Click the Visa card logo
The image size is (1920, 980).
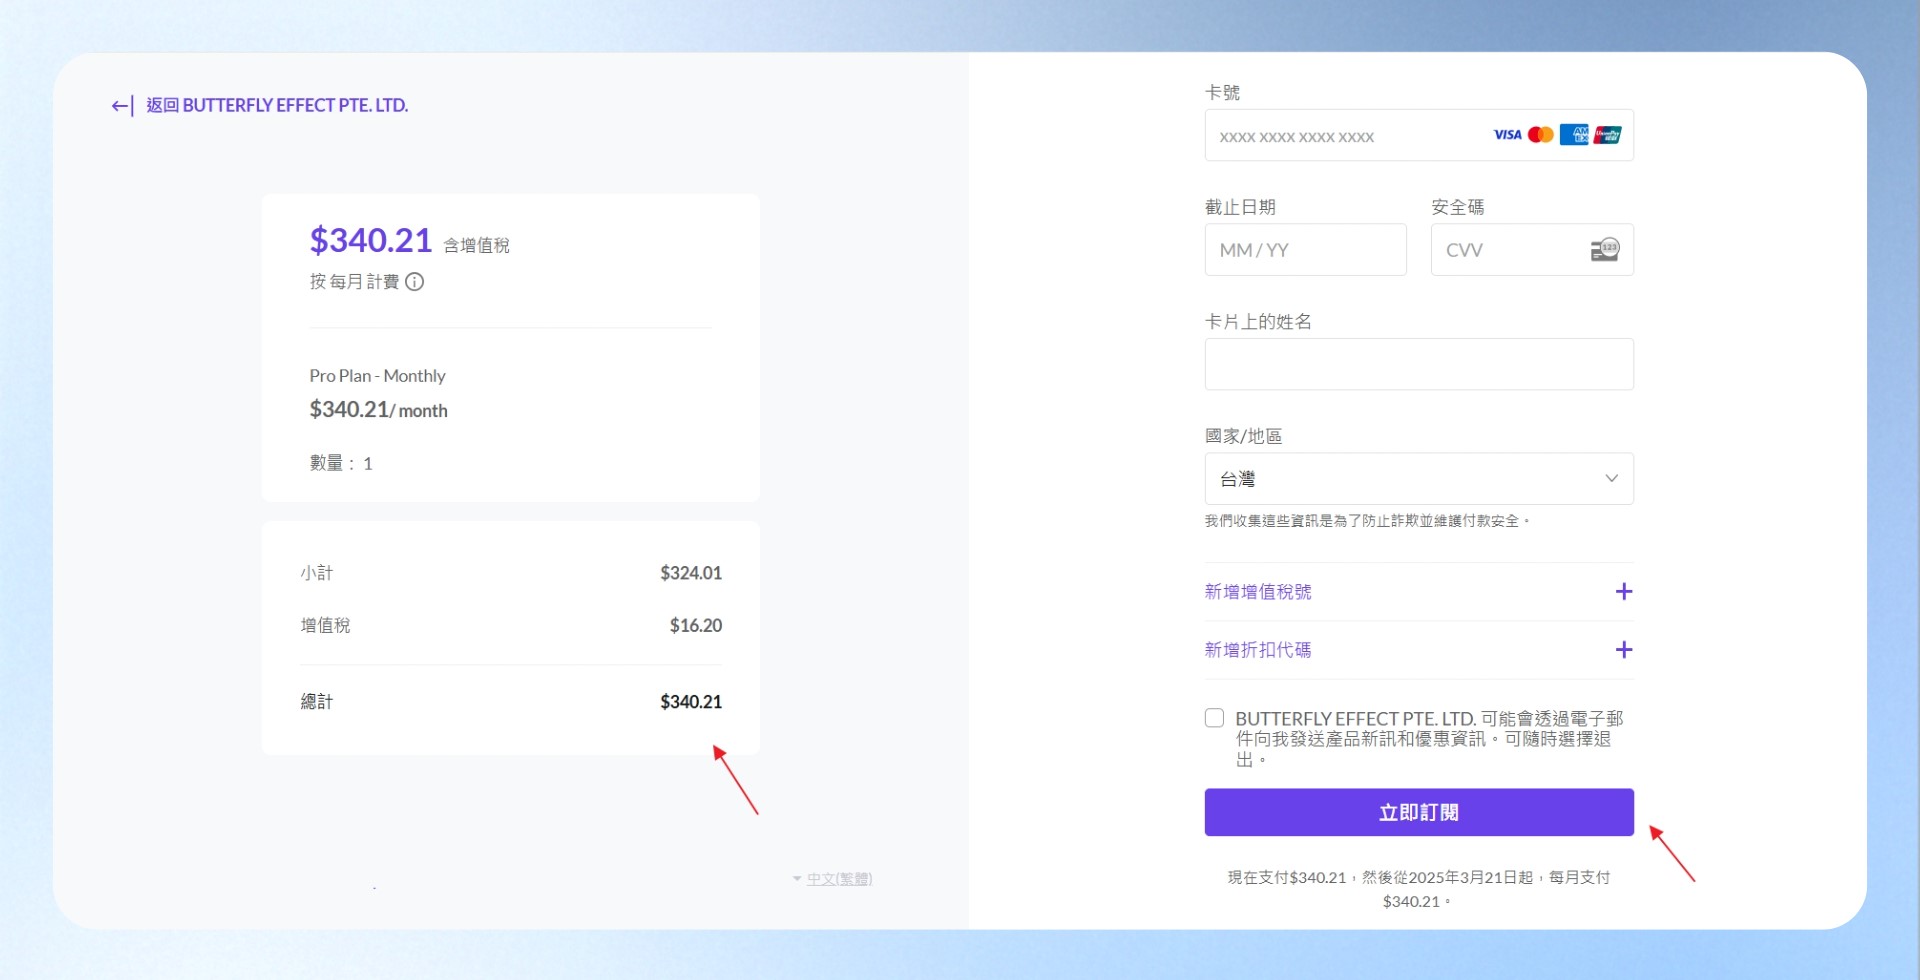[1507, 135]
